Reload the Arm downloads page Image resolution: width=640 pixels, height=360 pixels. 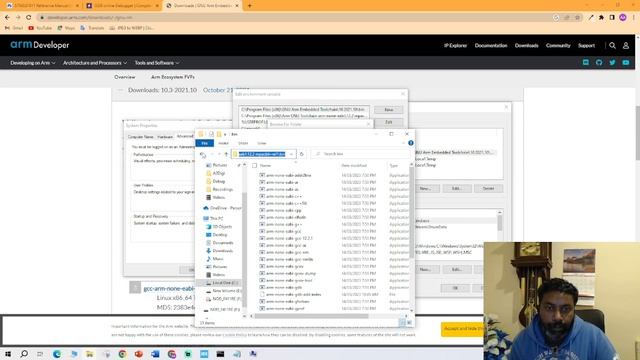click(x=29, y=18)
